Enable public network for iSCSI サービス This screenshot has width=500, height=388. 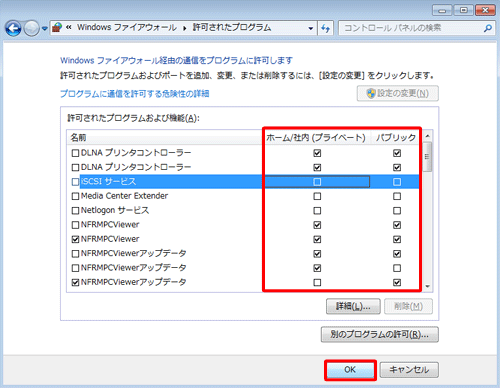397,182
